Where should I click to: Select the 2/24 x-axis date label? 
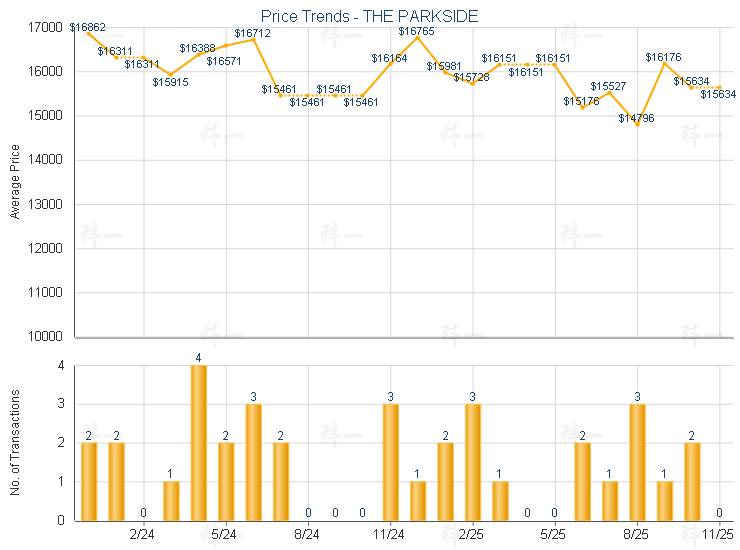tap(143, 534)
